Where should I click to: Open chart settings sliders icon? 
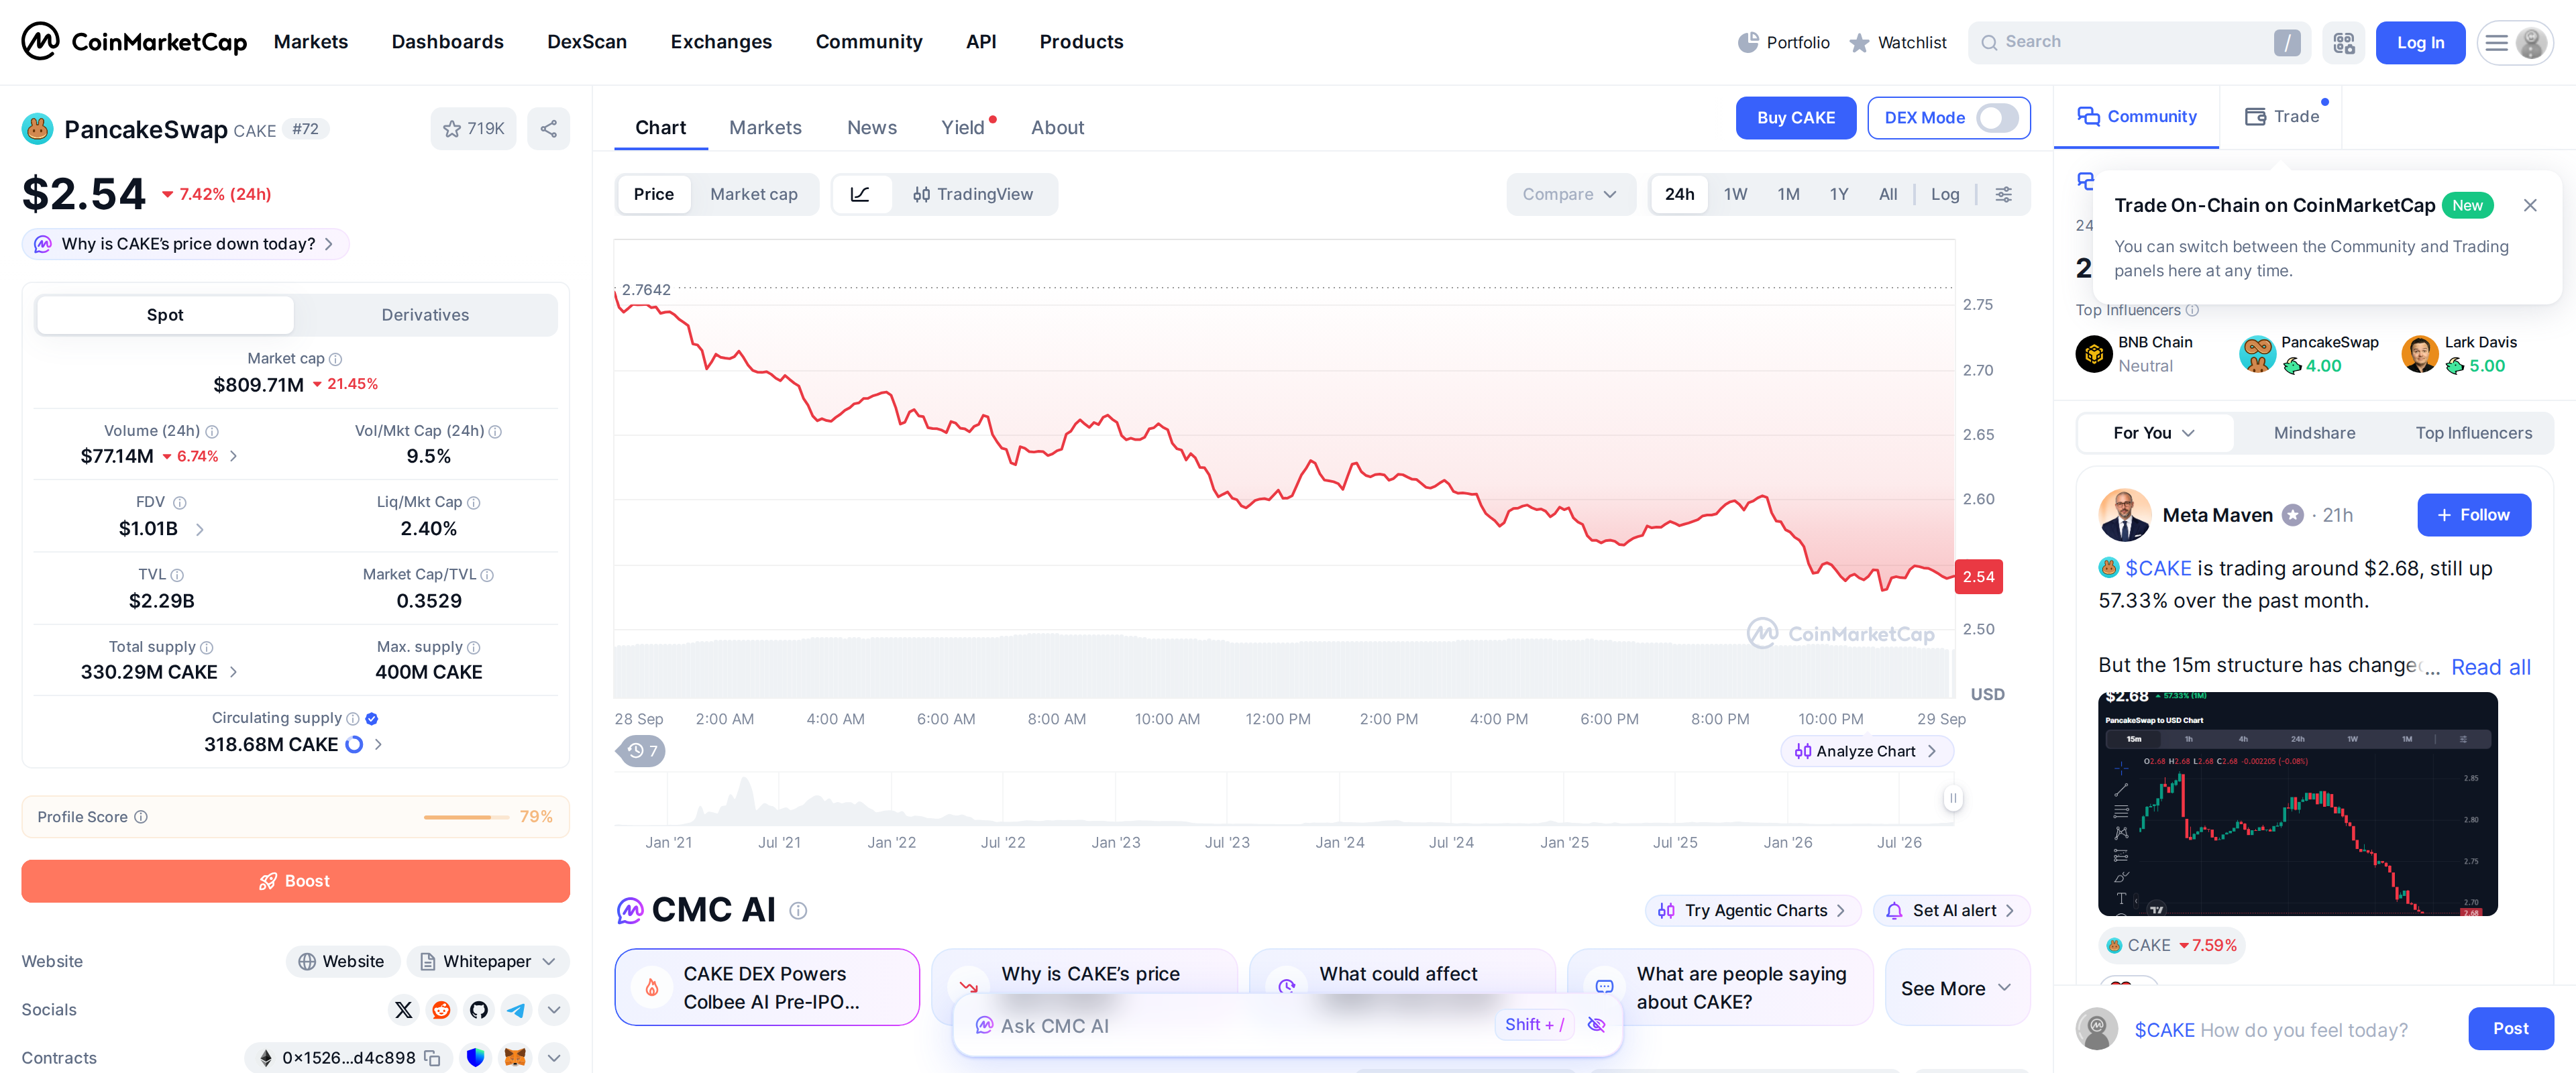coord(2003,194)
